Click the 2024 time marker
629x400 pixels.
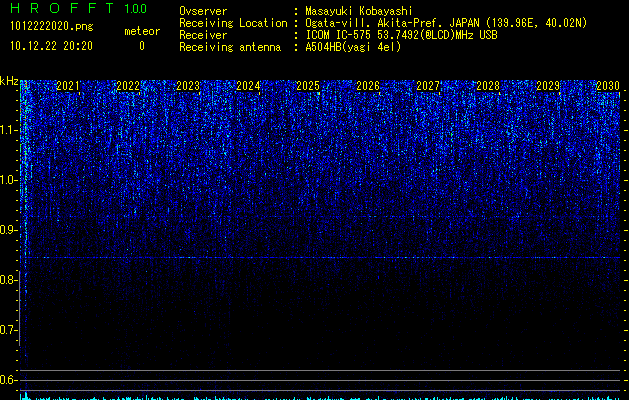(248, 86)
